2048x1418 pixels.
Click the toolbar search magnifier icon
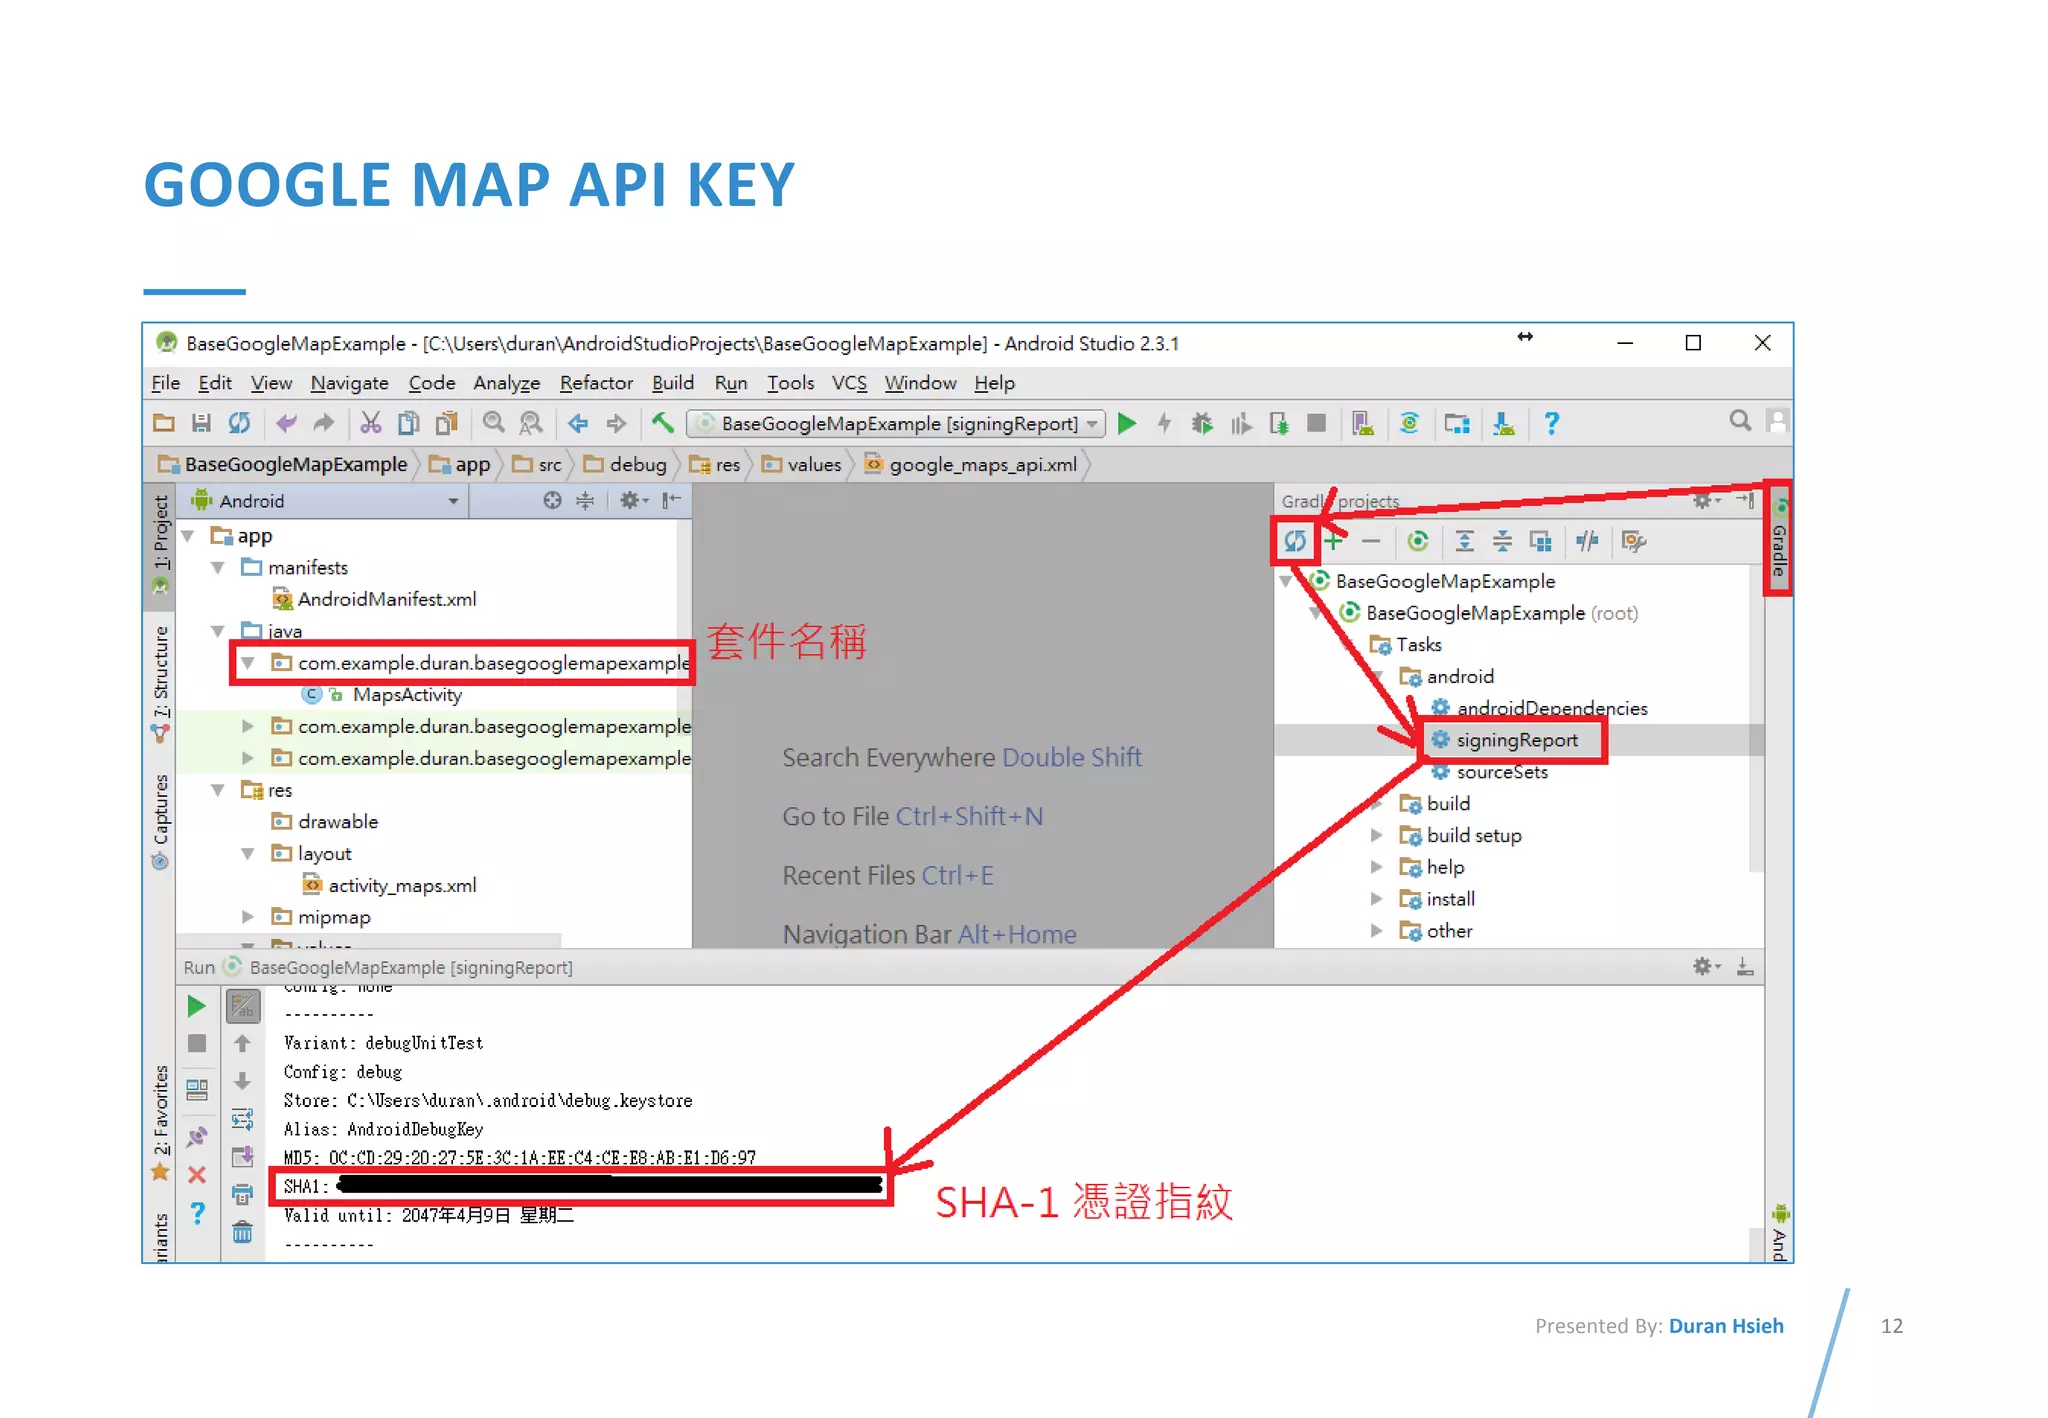point(1740,421)
